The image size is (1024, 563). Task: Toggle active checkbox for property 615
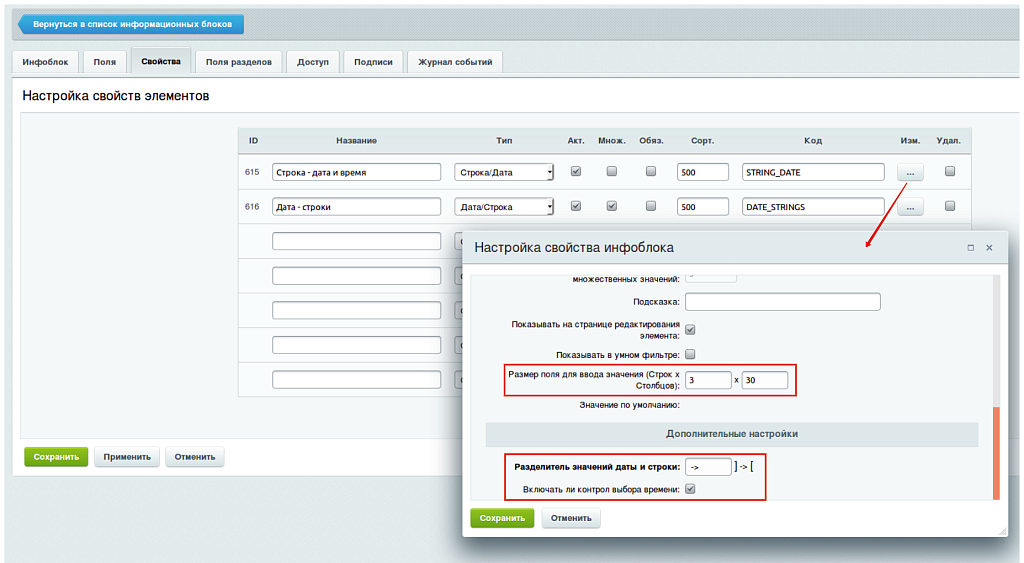(576, 171)
